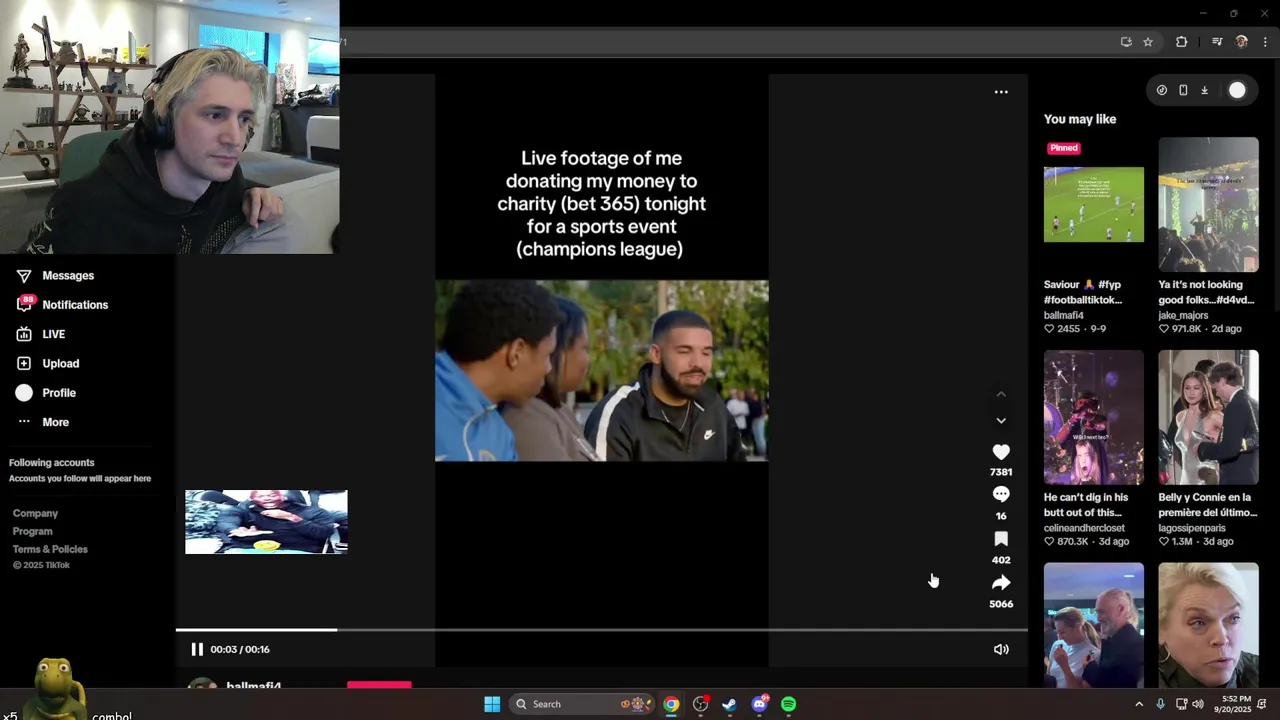Click celineandhercloset author name
Viewport: 1280px width, 720px height.
[1084, 528]
